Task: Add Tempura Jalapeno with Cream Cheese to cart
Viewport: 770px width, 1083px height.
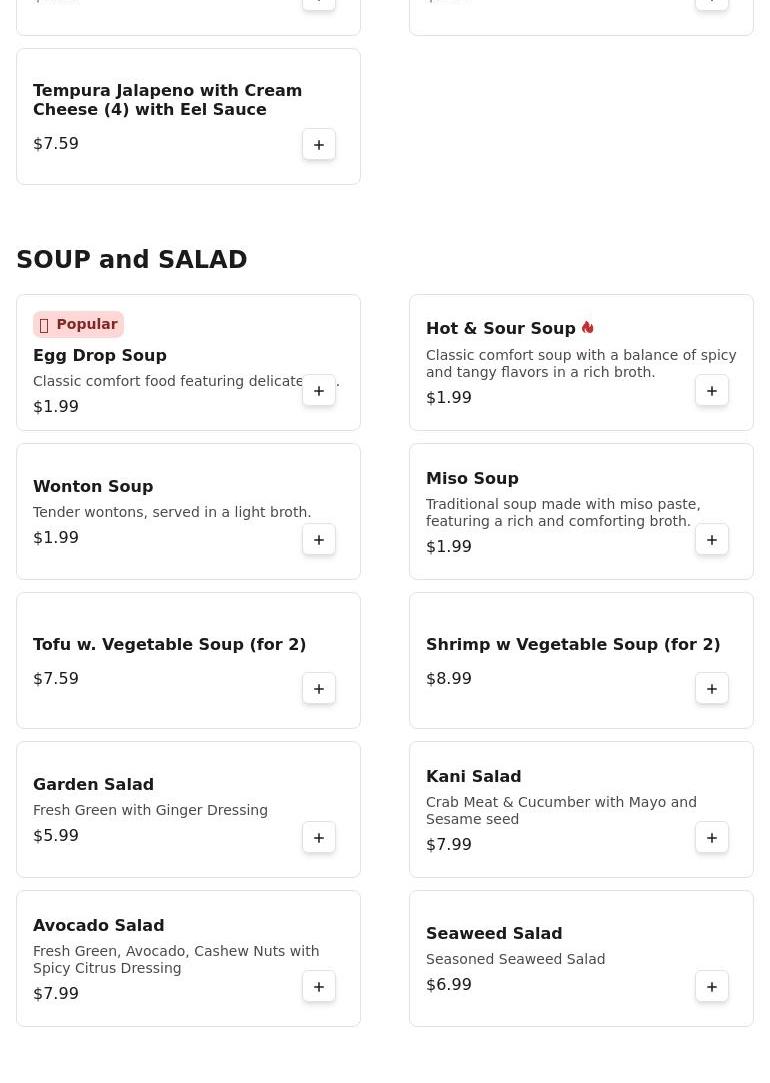Action: click(318, 144)
